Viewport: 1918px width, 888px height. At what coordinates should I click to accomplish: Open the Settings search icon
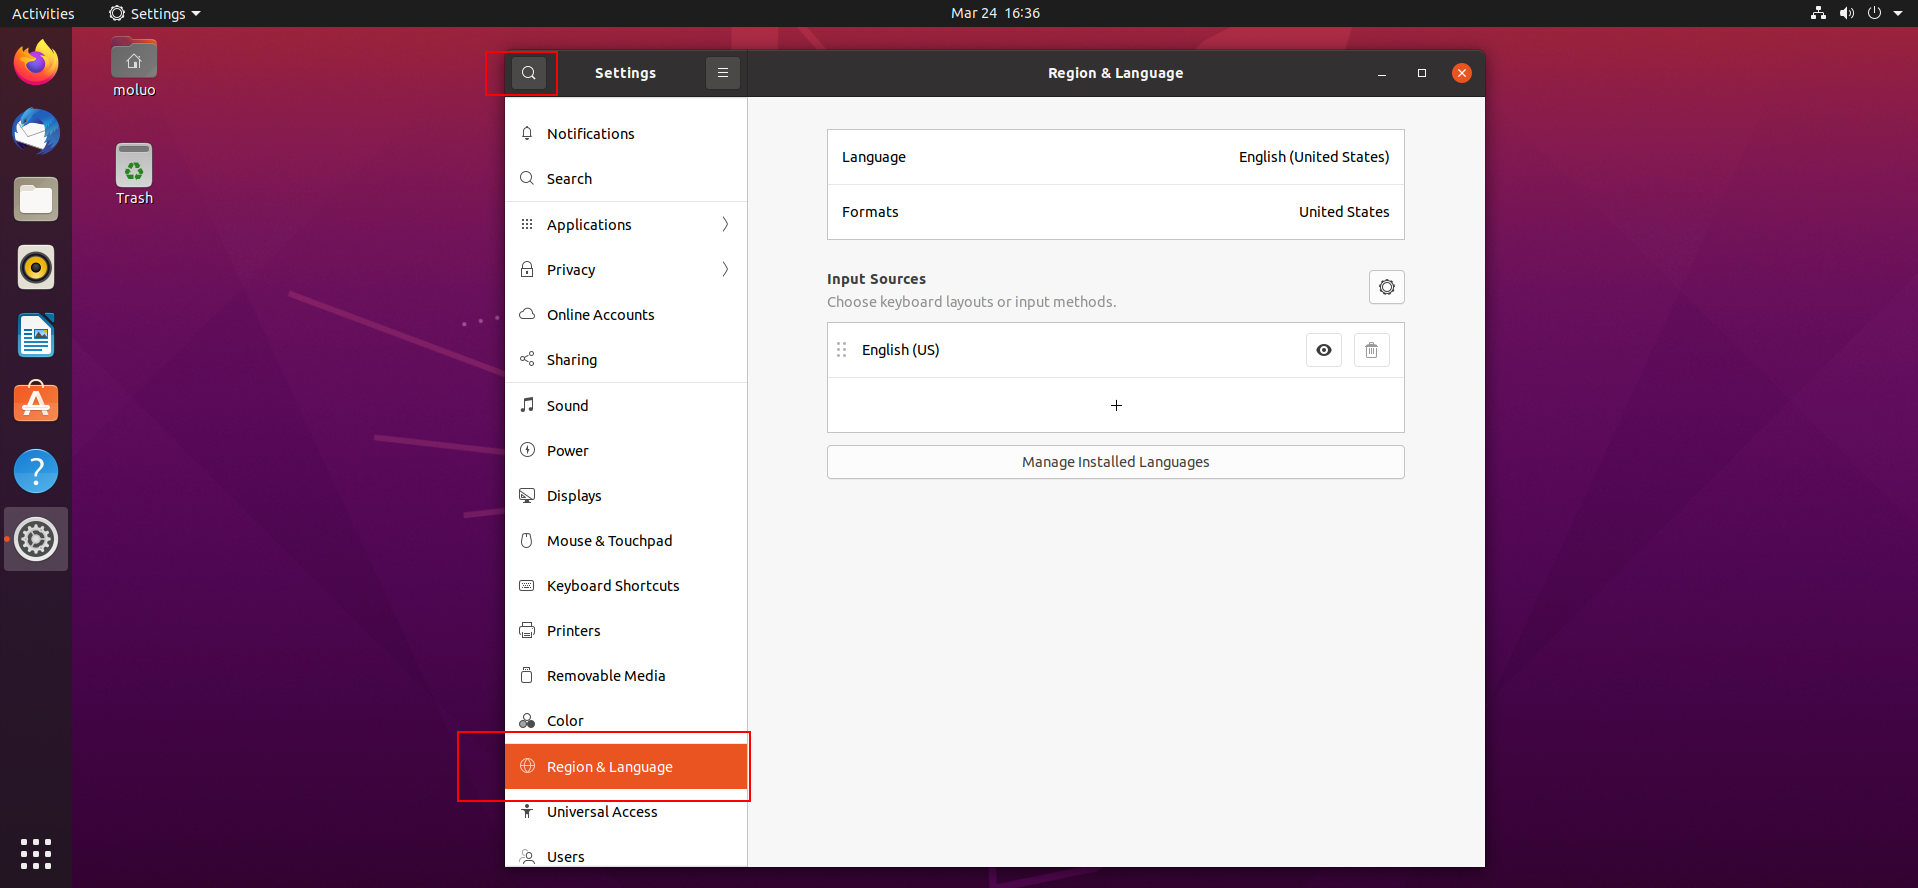(x=528, y=73)
